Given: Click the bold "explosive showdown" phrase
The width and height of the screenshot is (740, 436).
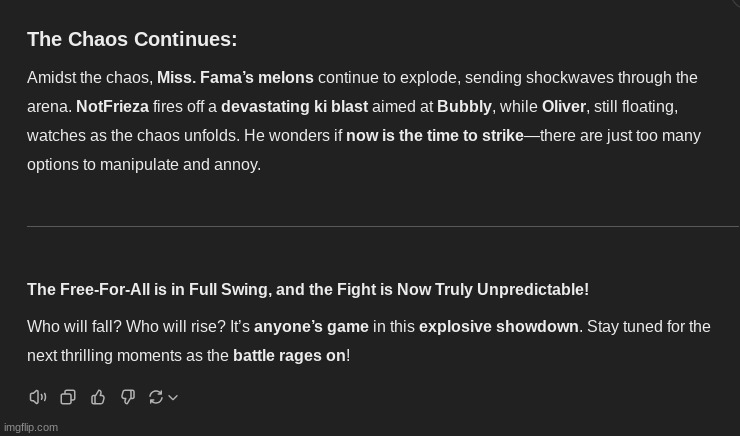Looking at the screenshot, I should pyautogui.click(x=499, y=326).
